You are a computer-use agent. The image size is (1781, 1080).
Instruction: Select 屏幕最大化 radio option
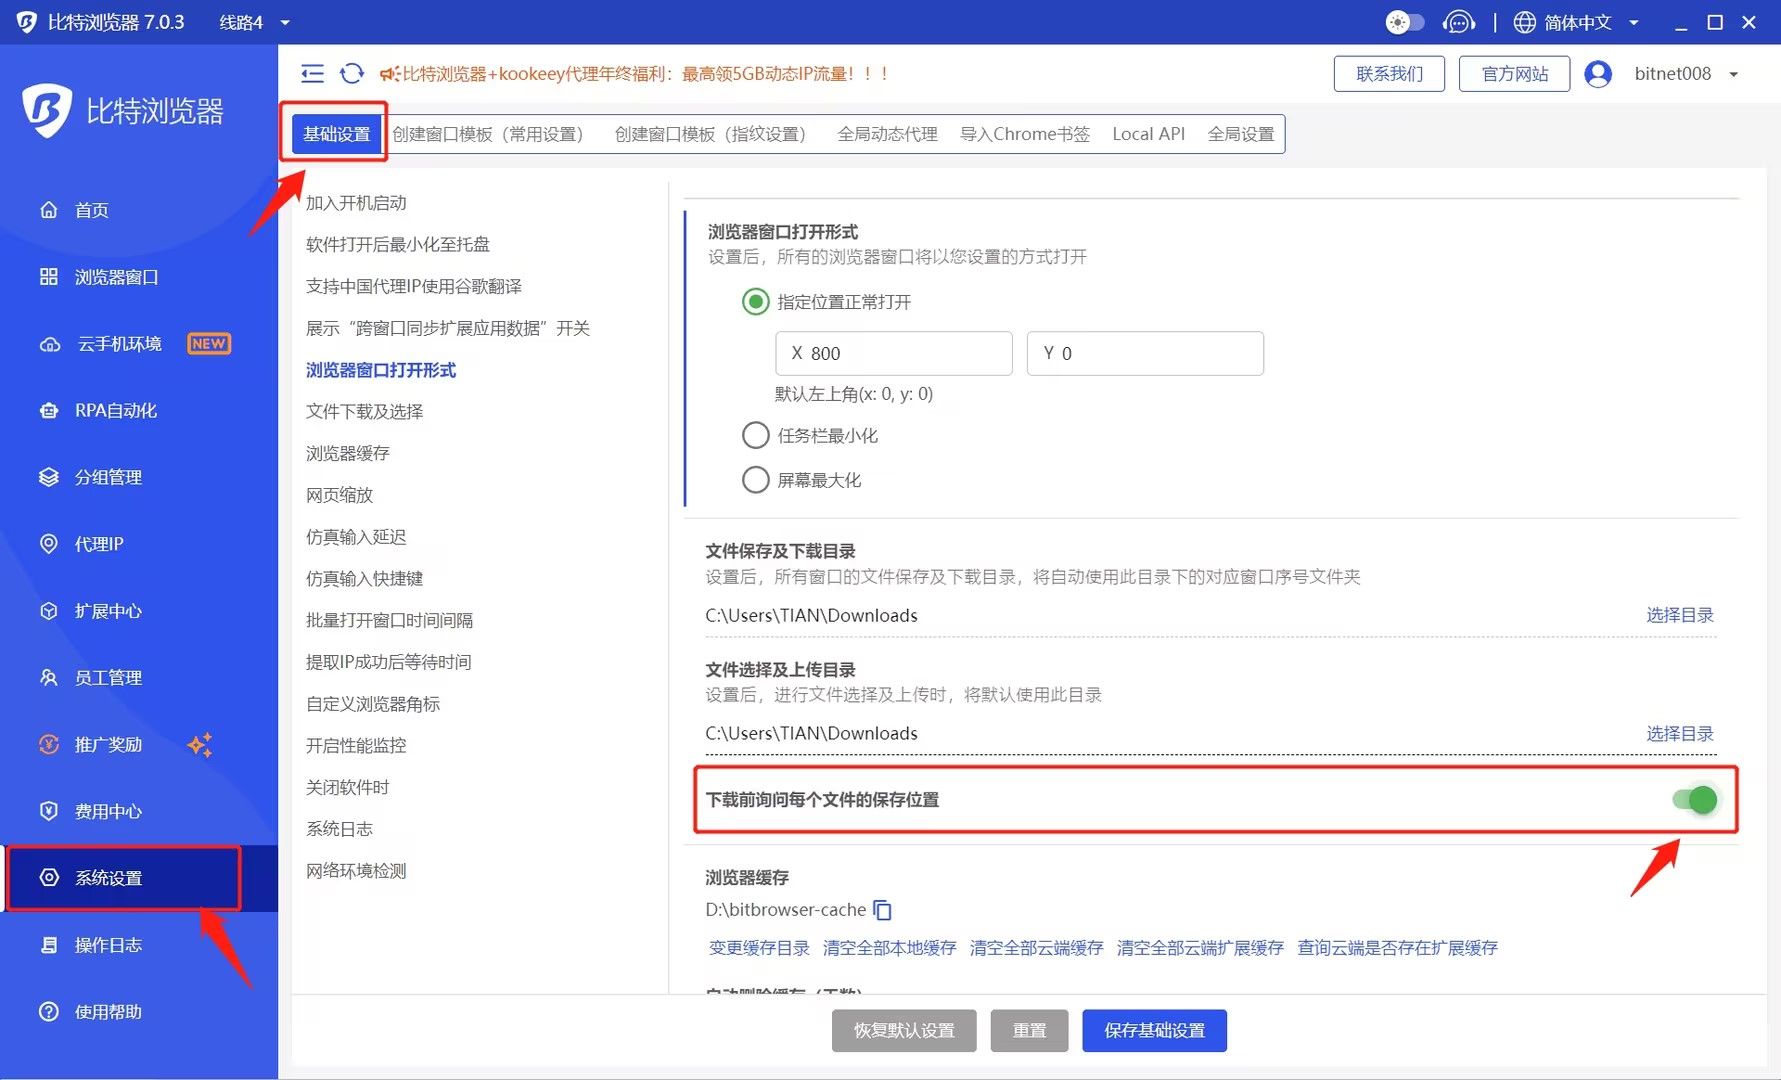755,480
